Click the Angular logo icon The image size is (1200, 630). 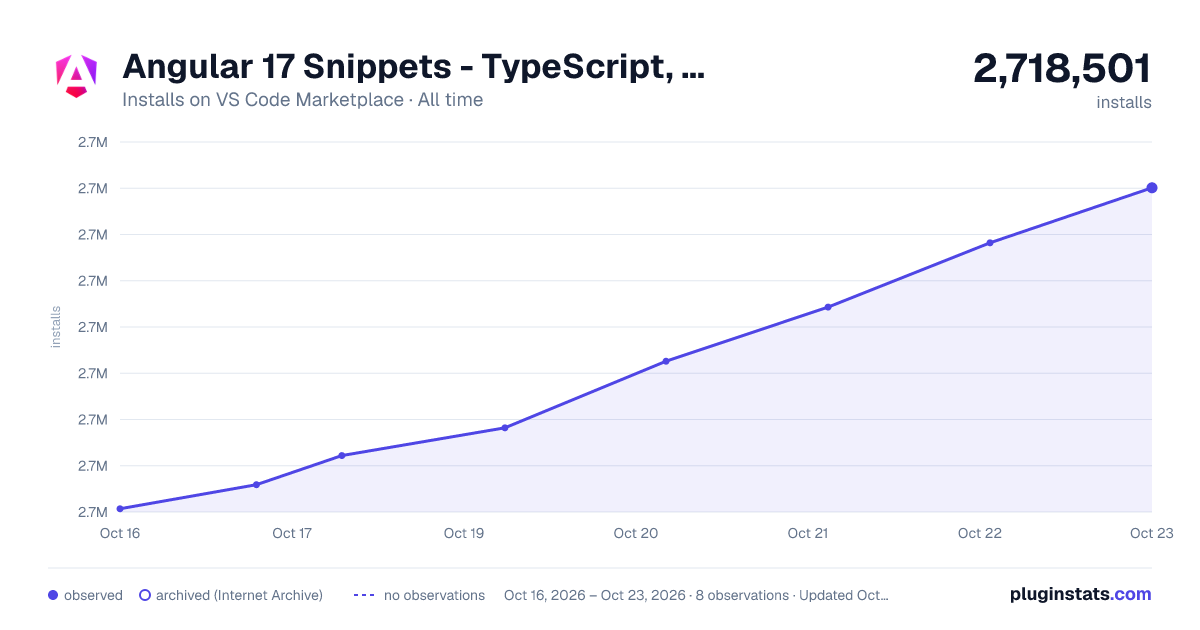[76, 76]
